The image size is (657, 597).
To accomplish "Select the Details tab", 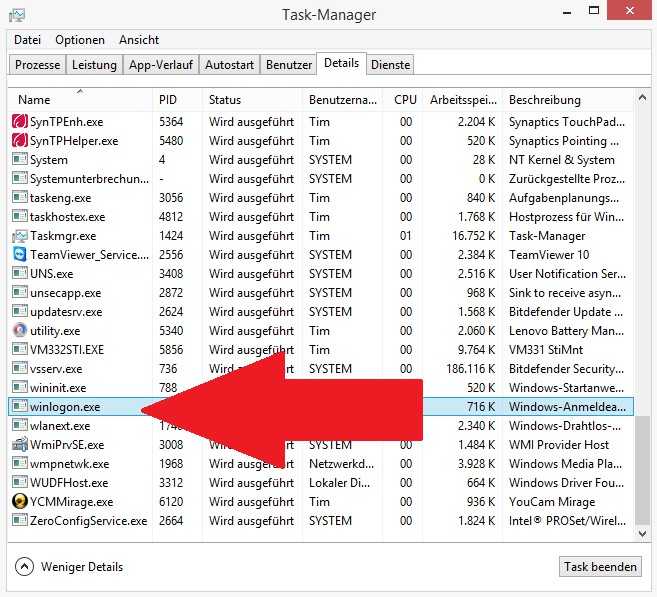I will 341,63.
